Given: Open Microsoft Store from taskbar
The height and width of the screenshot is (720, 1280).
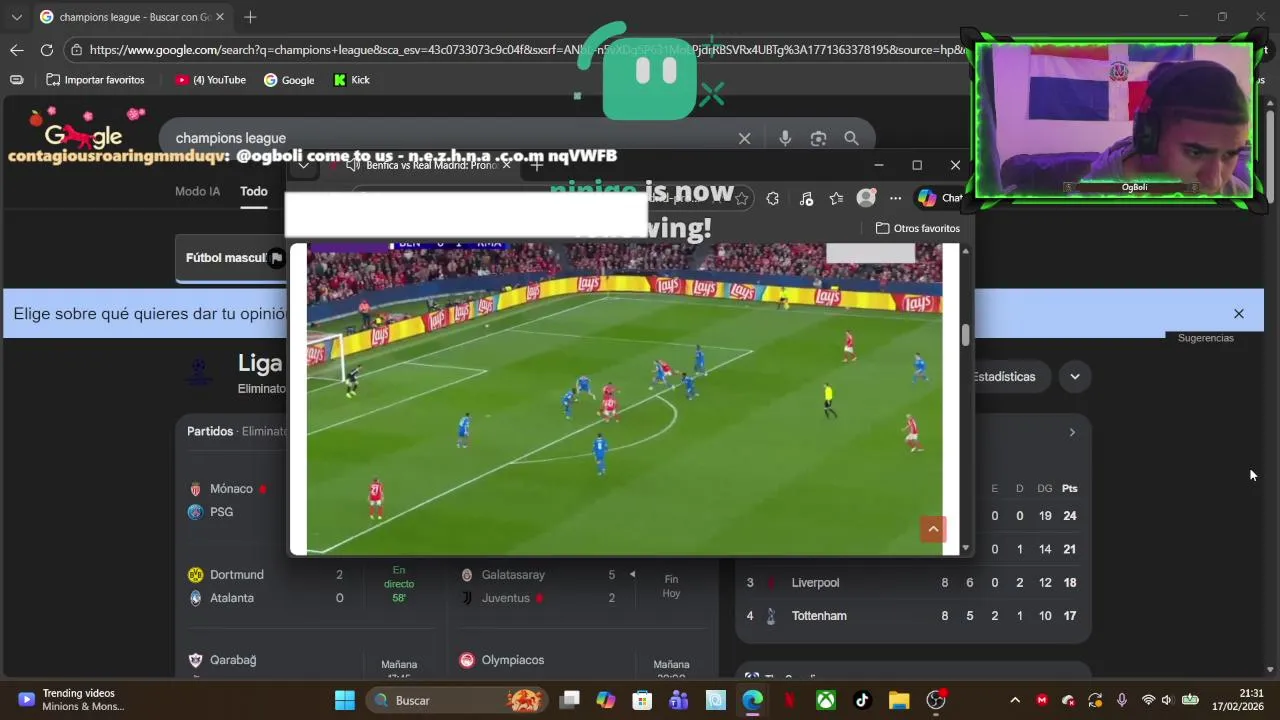Looking at the screenshot, I should click(x=642, y=700).
